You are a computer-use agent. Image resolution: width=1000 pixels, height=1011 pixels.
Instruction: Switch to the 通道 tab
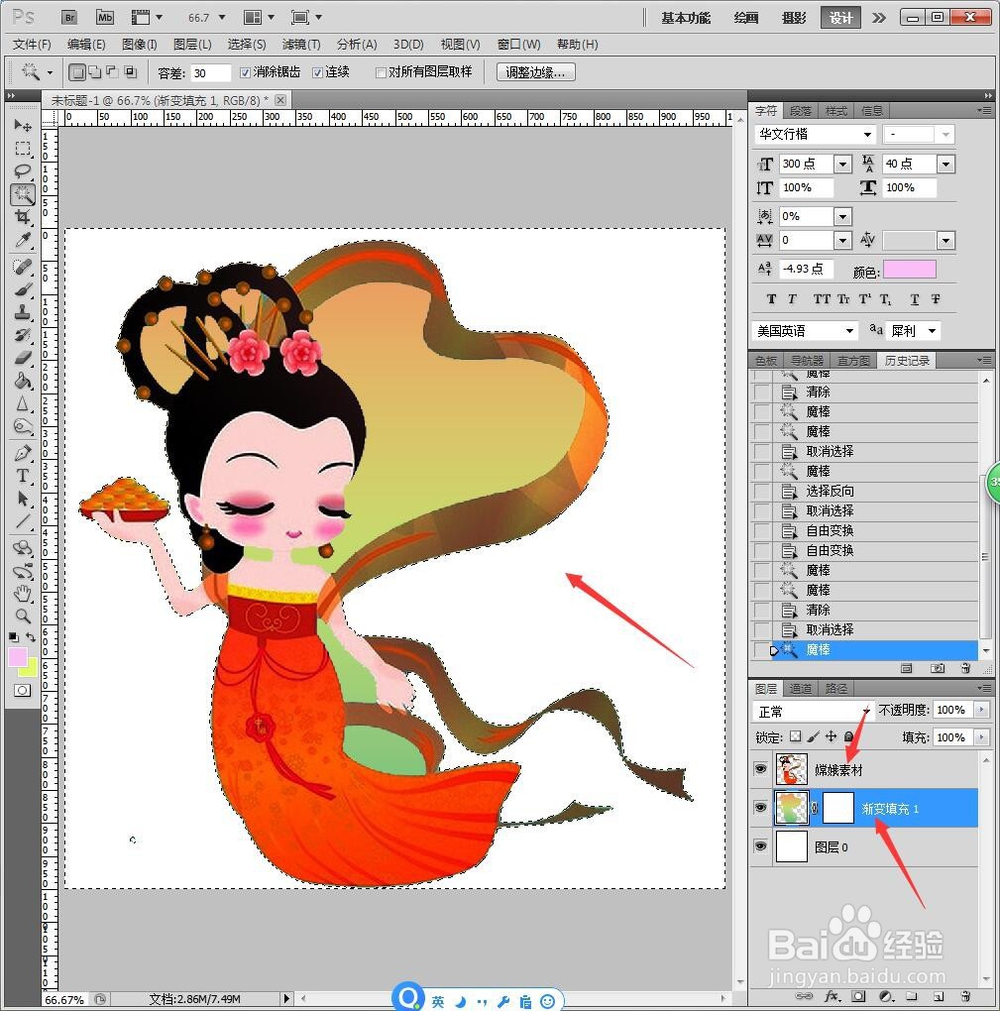point(801,689)
